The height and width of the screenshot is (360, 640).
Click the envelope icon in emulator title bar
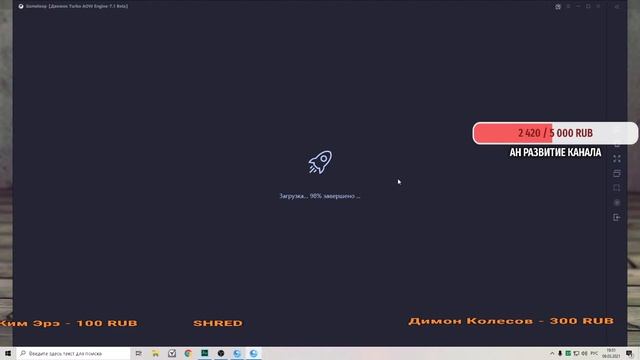coord(558,7)
